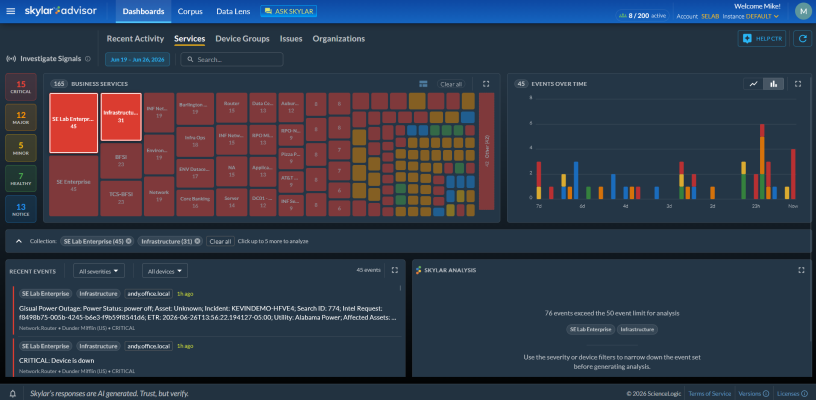Toggle the 15 Critical severity filter
The height and width of the screenshot is (400, 816).
[x=21, y=87]
